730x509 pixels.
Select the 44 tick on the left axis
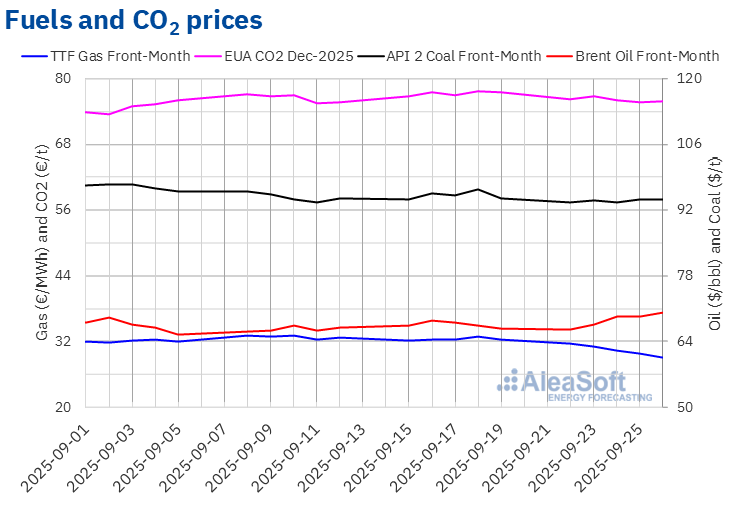tap(62, 276)
